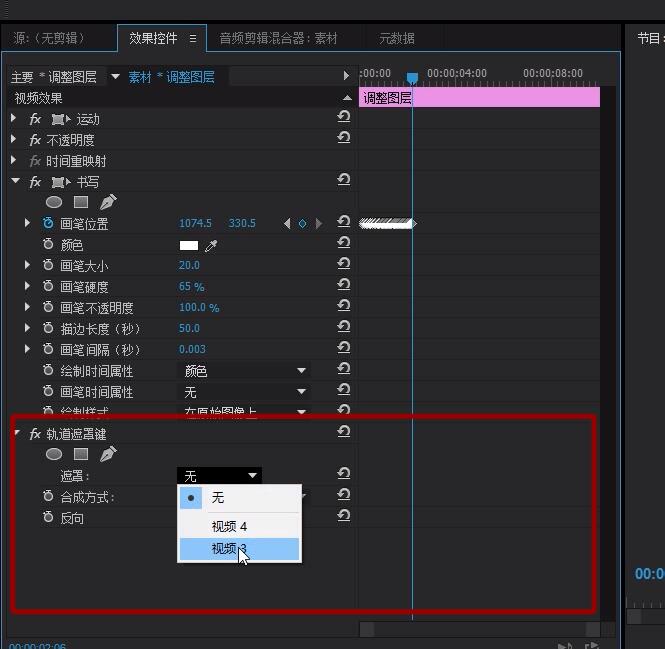Select 无 option in list
Viewport: 665px width, 649px height.
click(x=240, y=498)
